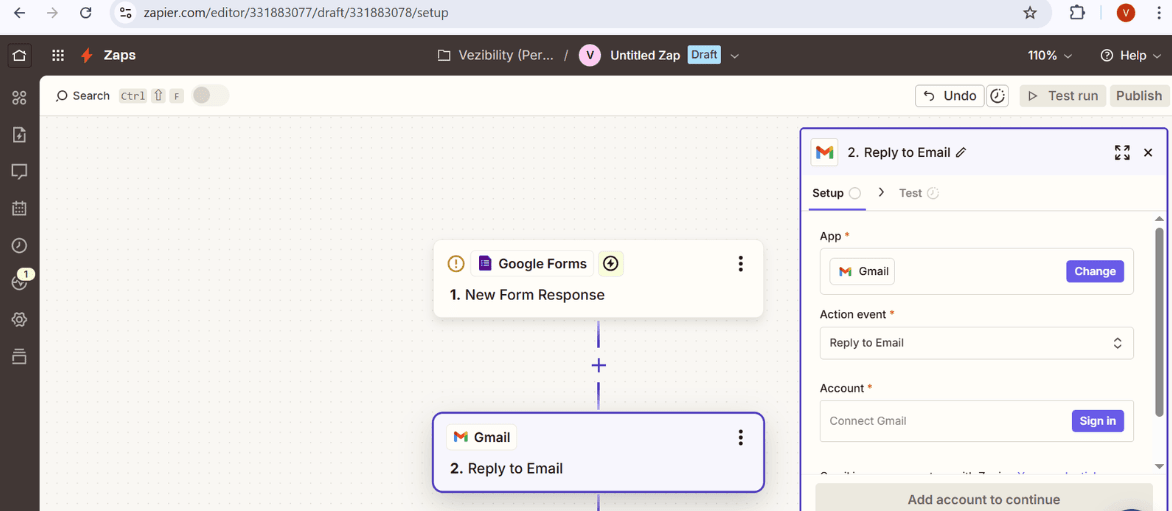Bookmark this page with star icon
This screenshot has width=1172, height=511.
tap(1030, 13)
